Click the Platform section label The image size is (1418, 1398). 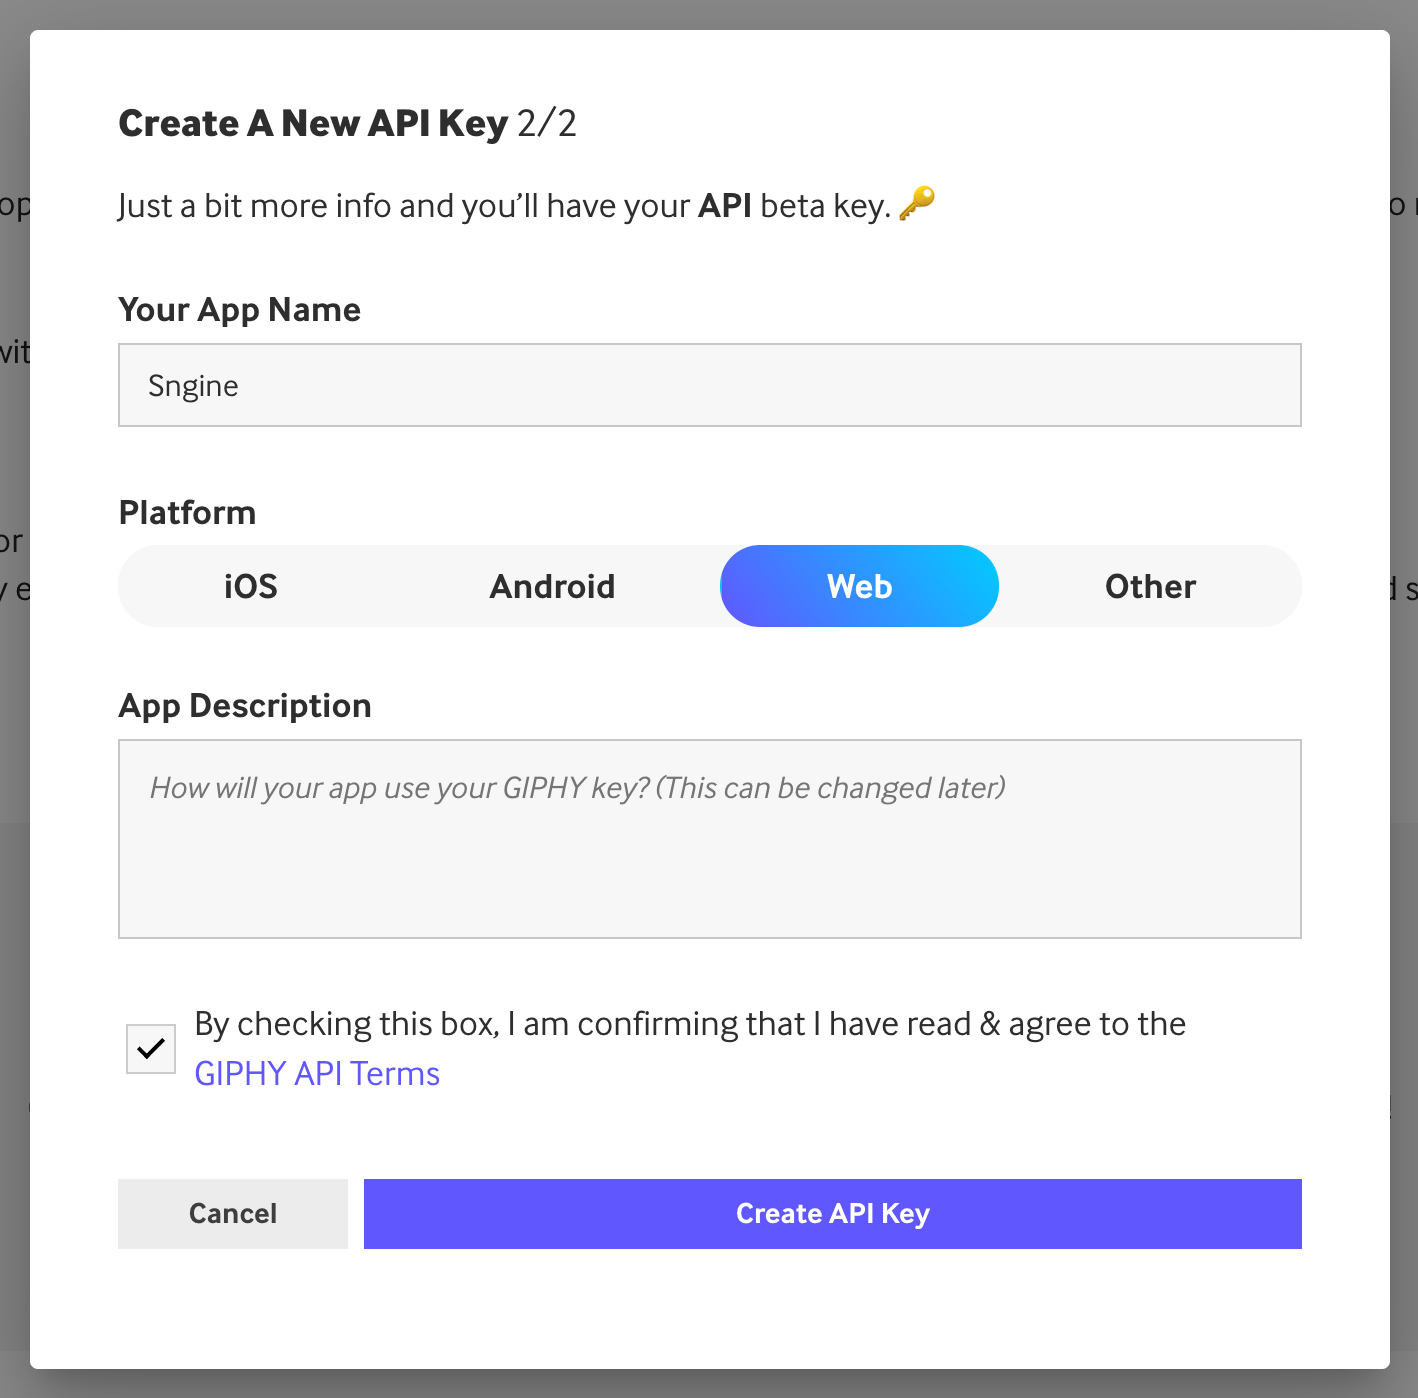(x=187, y=513)
